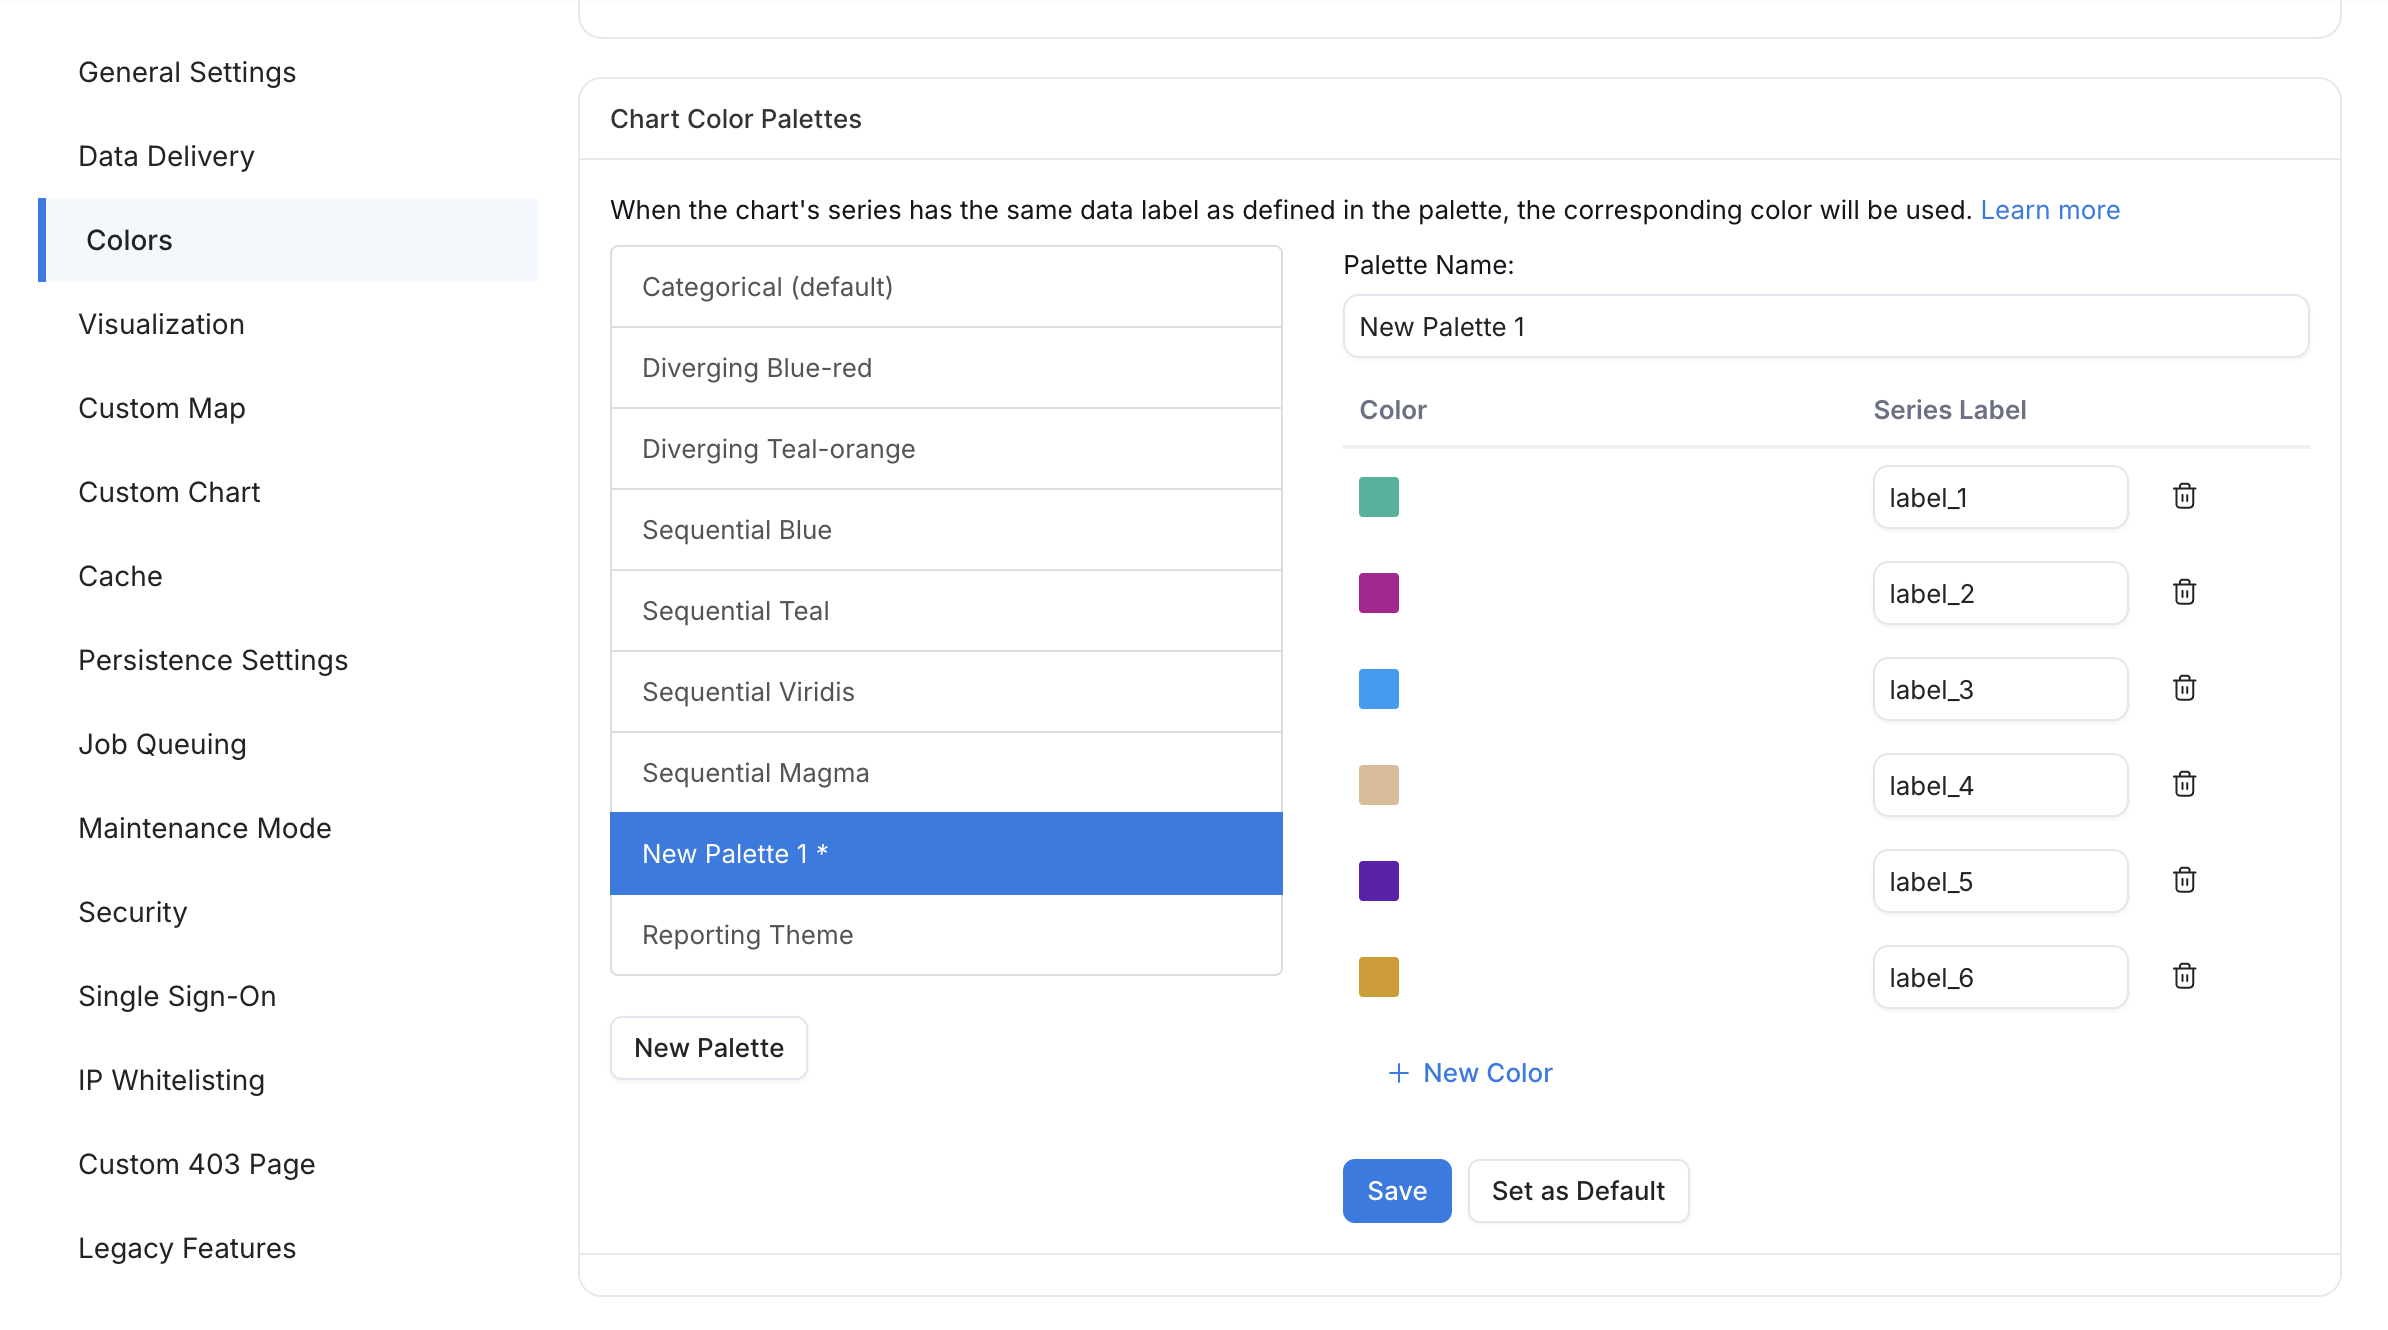Viewport: 2388px width, 1330px height.
Task: Click the teal swatch for label_1
Action: 1378,496
